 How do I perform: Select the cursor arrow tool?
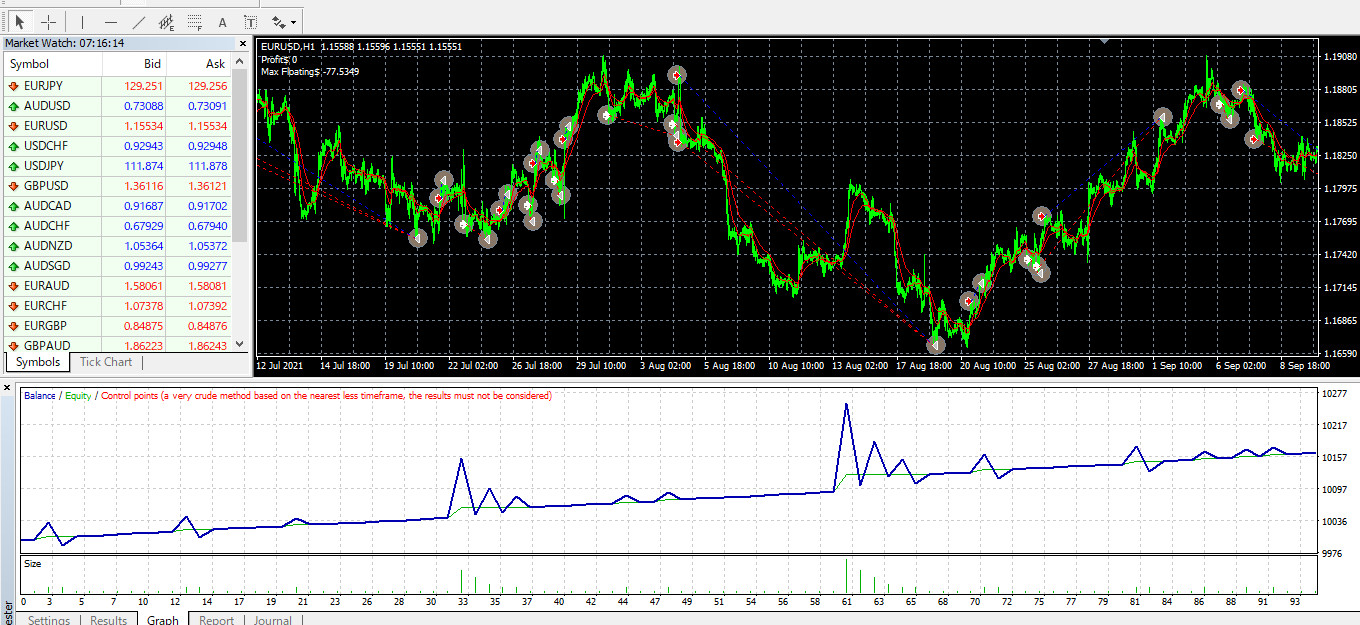[x=19, y=21]
